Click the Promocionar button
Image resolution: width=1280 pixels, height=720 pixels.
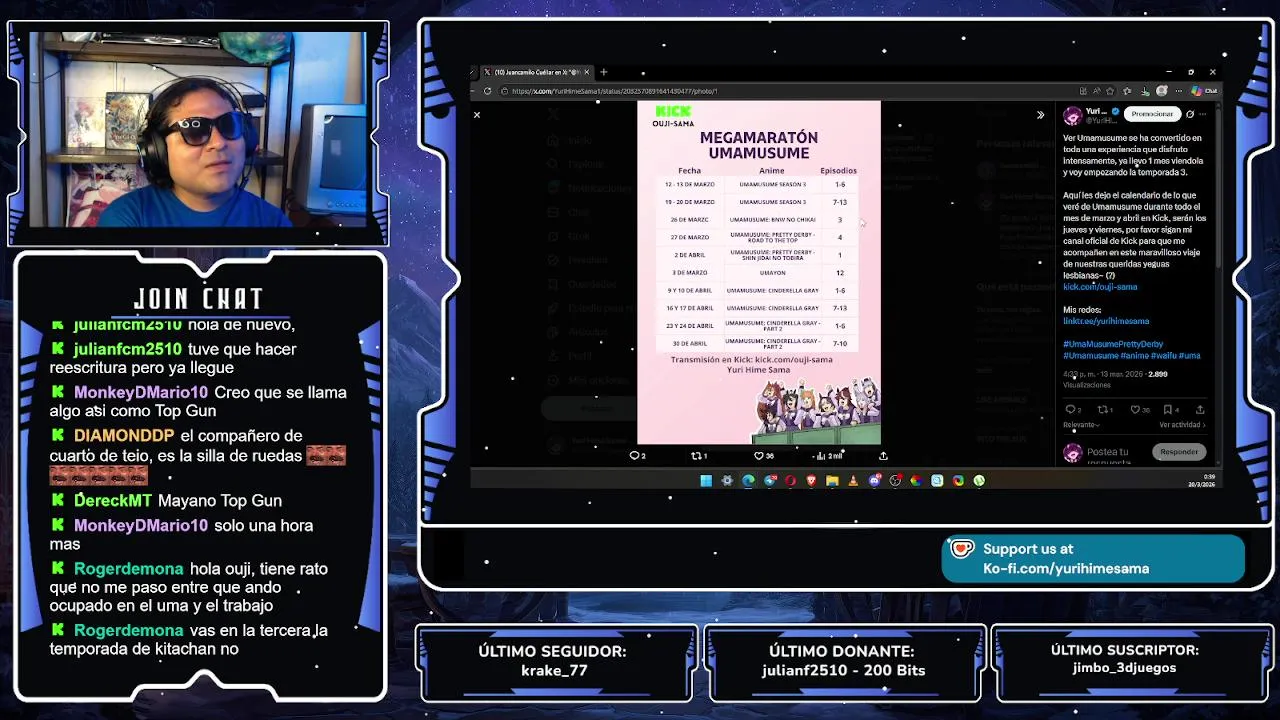(x=1152, y=114)
